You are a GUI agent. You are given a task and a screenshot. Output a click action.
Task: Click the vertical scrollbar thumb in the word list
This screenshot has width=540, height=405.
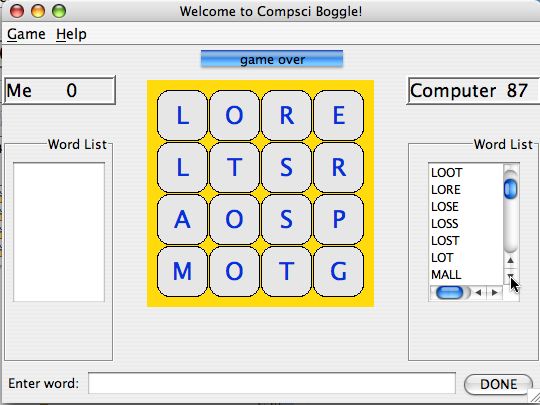510,189
